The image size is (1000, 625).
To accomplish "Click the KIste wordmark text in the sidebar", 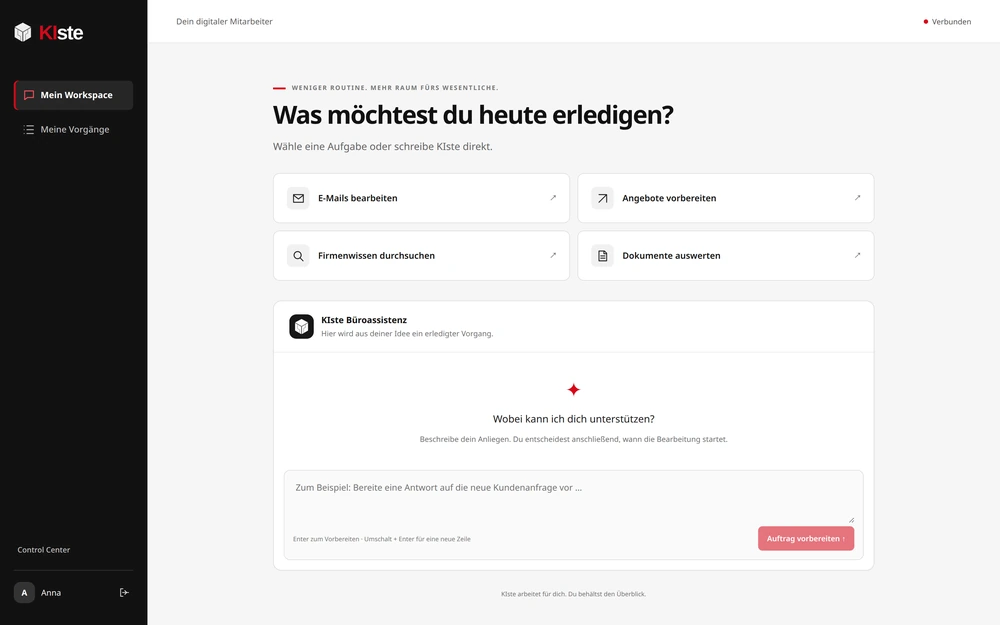I will 61,33.
